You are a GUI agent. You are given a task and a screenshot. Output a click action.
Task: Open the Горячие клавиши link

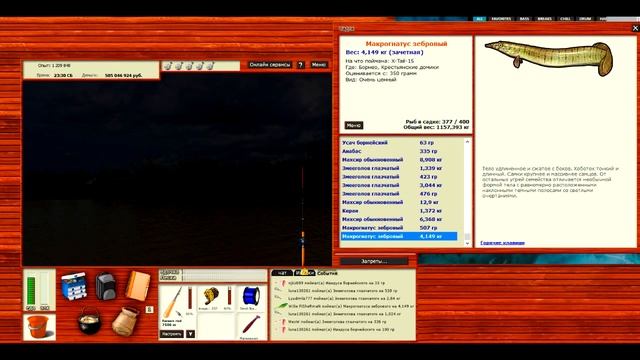[x=502, y=243]
